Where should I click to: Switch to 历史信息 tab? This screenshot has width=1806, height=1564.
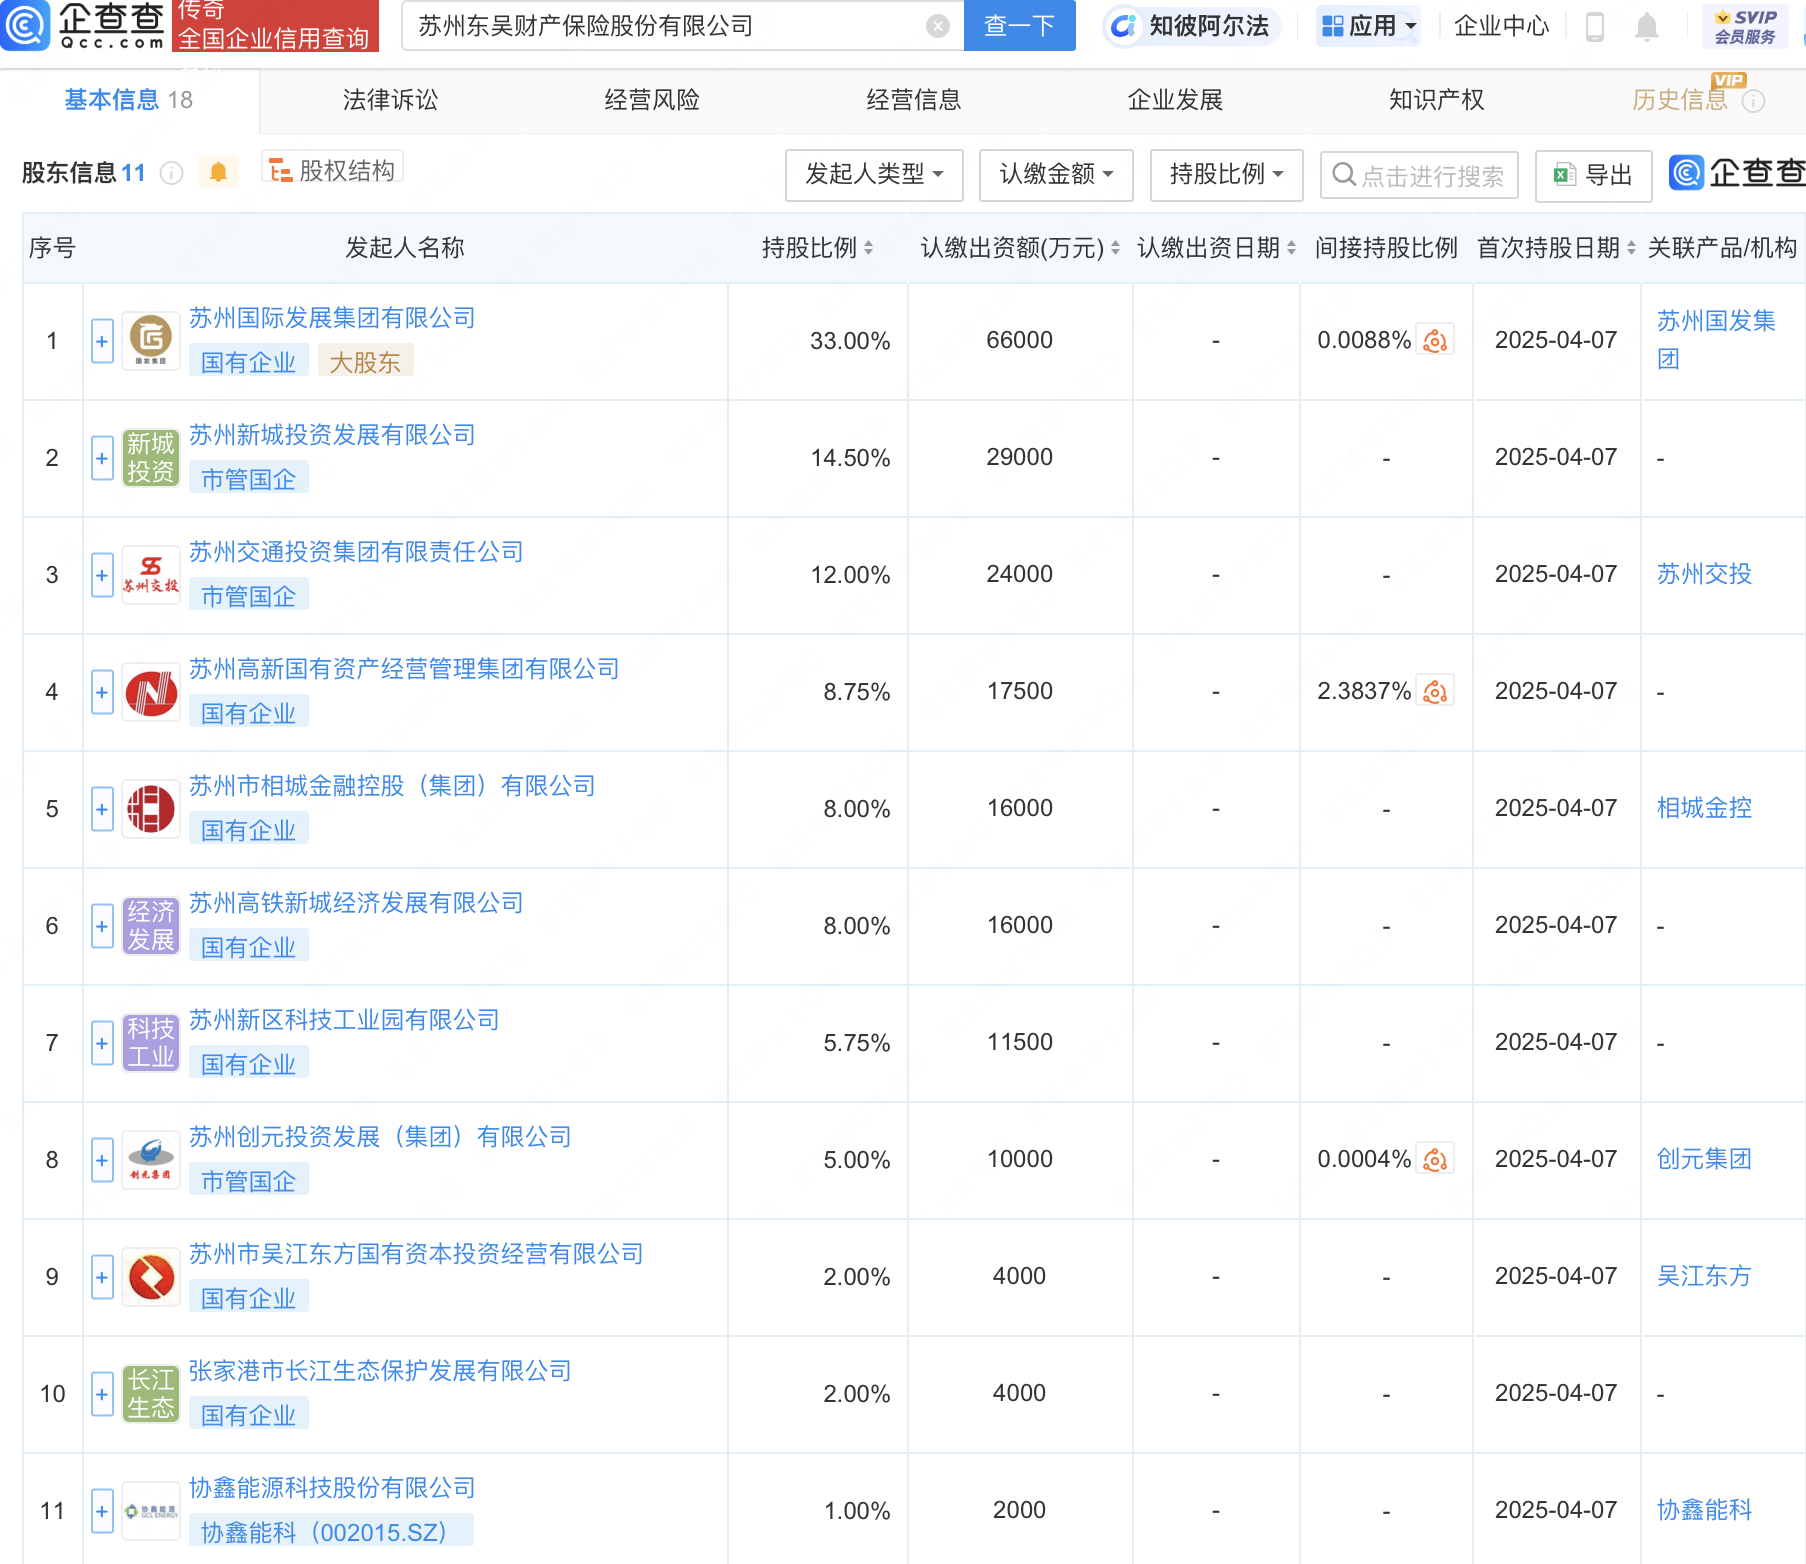coord(1679,100)
